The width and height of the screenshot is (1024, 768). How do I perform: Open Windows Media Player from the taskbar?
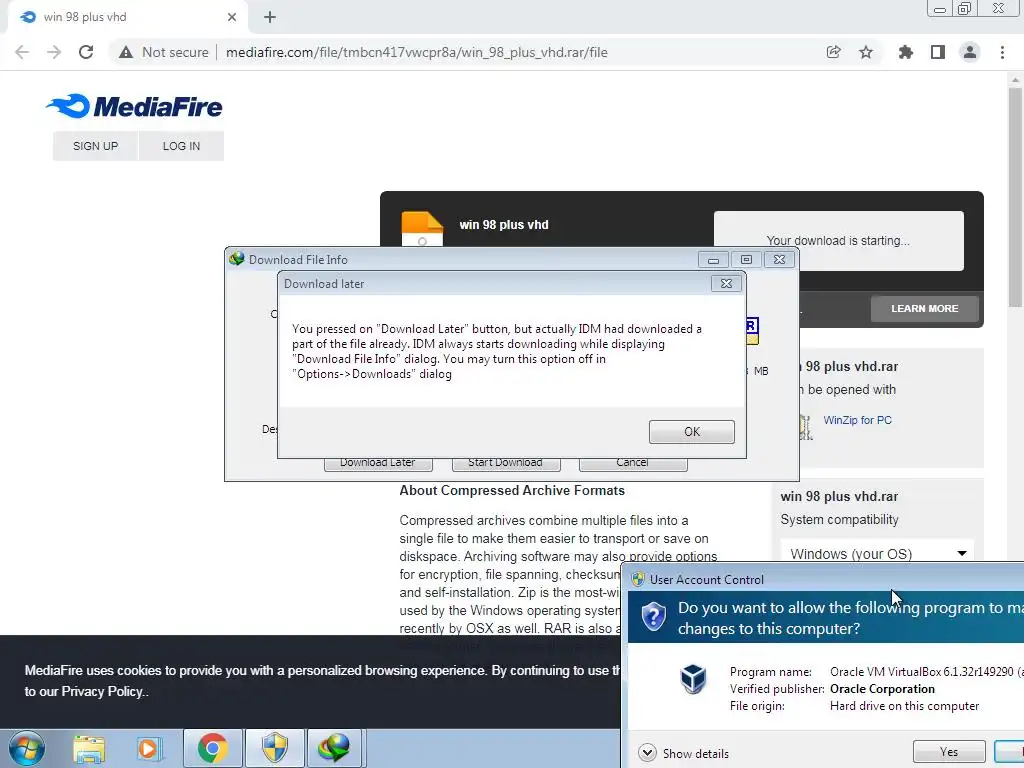(149, 749)
